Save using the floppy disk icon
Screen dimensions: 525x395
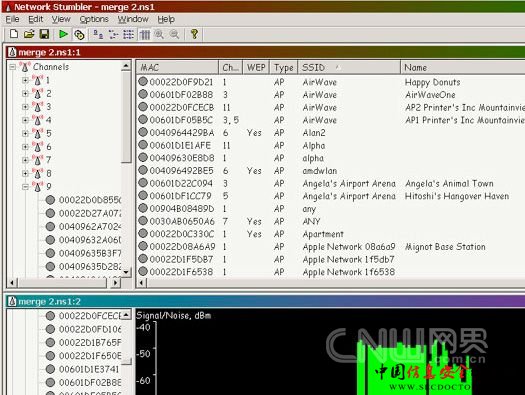coord(44,34)
